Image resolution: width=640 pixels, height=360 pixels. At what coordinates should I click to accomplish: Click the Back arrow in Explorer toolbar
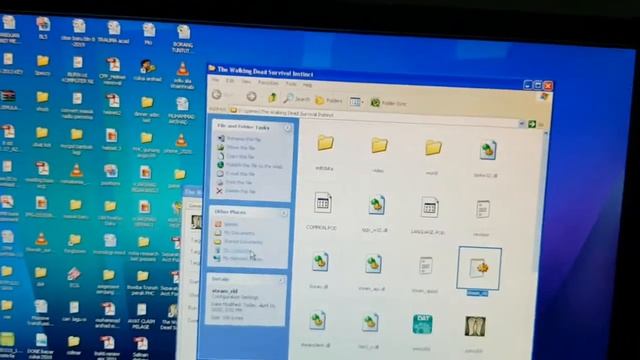click(217, 95)
